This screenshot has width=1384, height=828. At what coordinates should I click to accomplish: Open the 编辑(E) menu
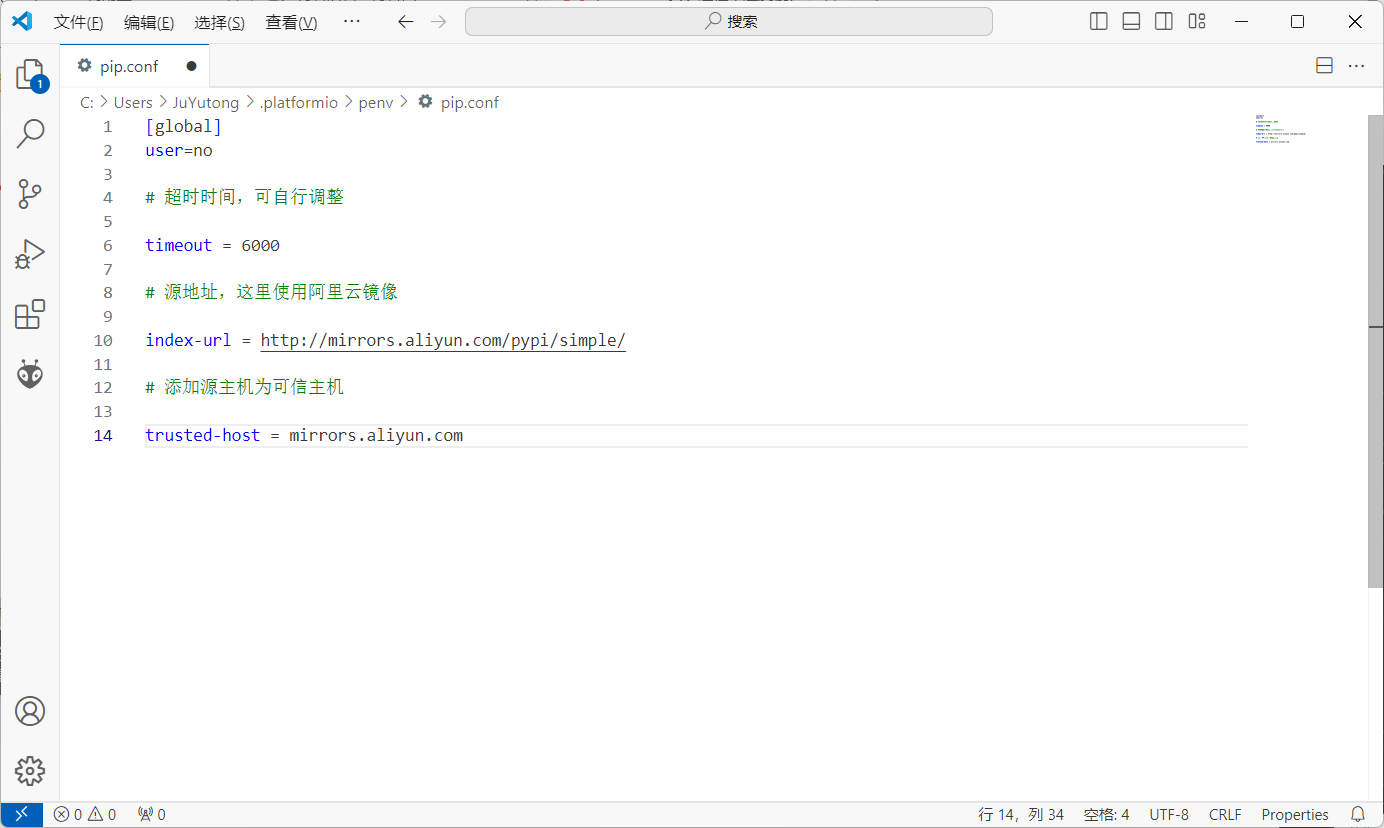coord(149,22)
